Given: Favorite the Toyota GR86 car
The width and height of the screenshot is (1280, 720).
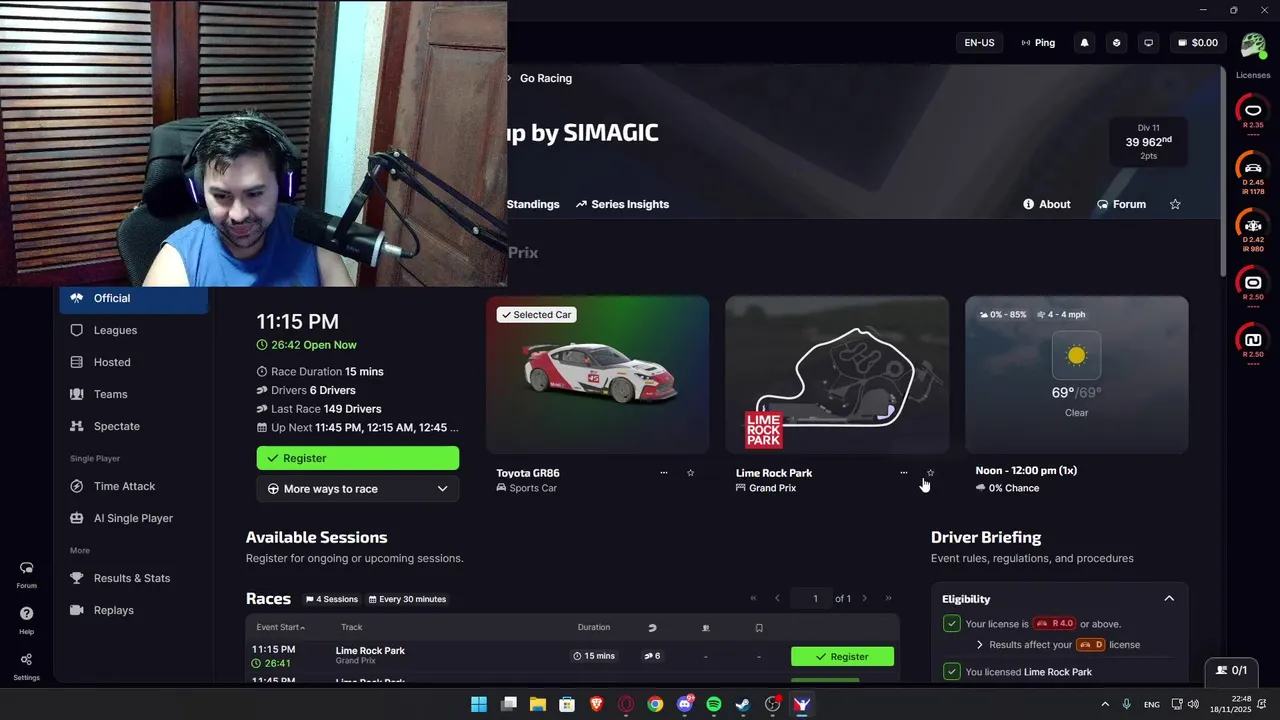Looking at the screenshot, I should [690, 473].
